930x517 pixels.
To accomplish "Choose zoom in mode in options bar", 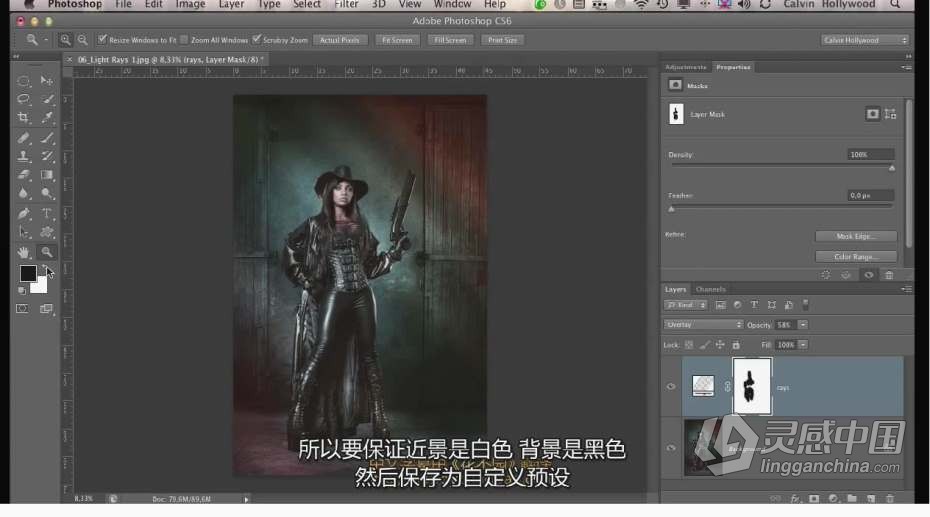I will 65,40.
